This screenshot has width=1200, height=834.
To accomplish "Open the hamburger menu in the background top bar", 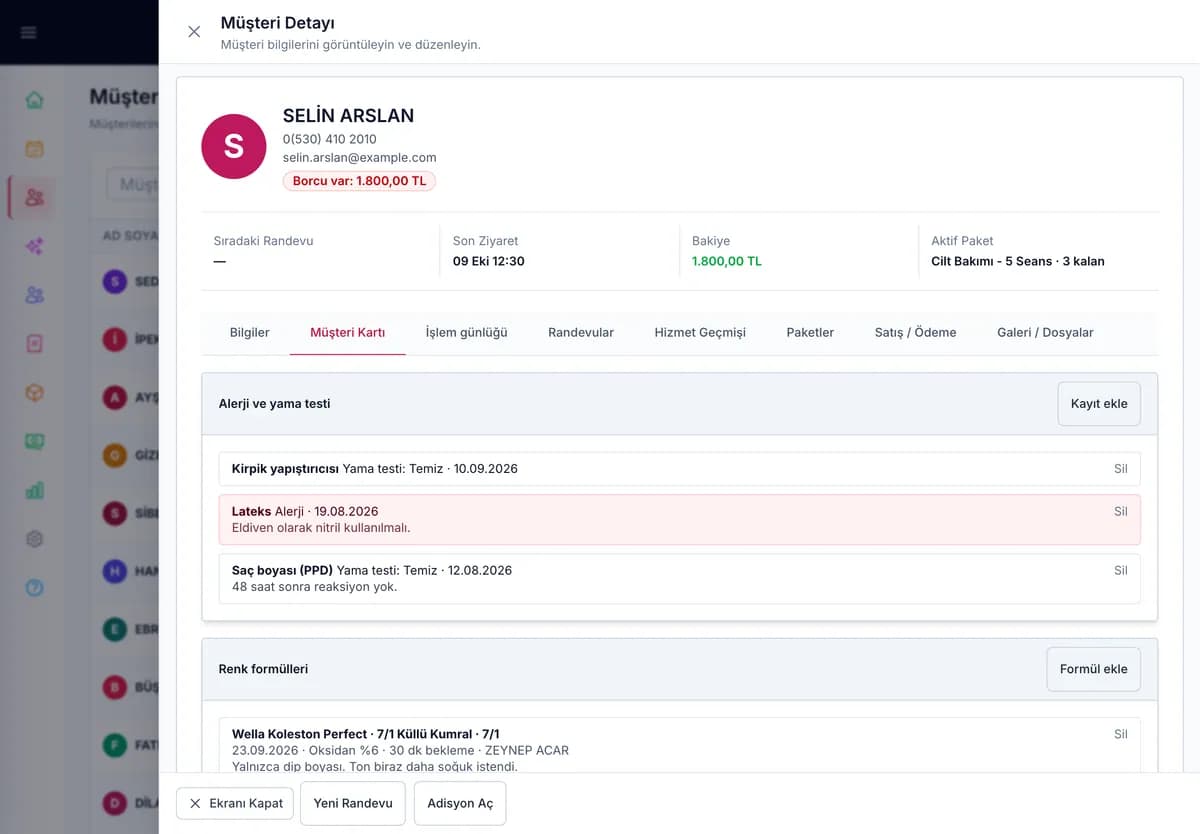I will pyautogui.click(x=28, y=32).
